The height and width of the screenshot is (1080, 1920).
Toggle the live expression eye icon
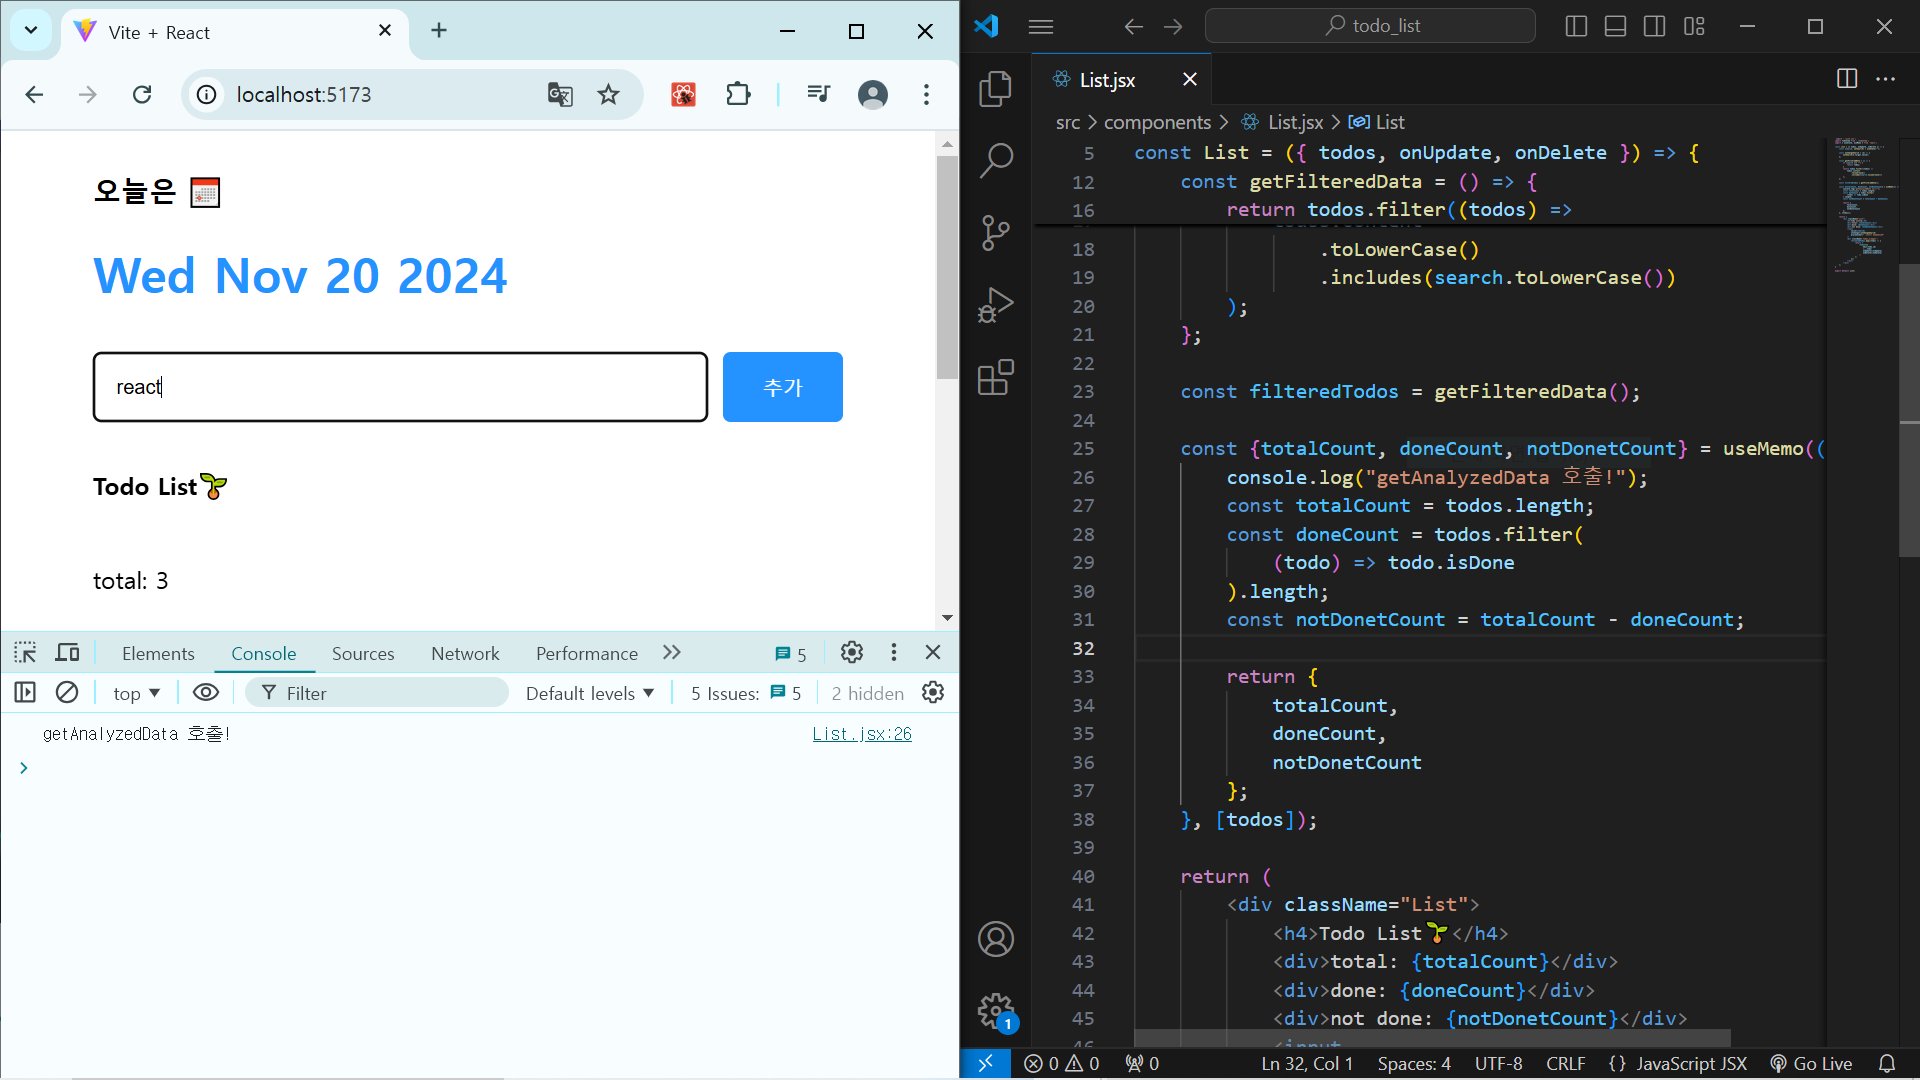point(206,692)
